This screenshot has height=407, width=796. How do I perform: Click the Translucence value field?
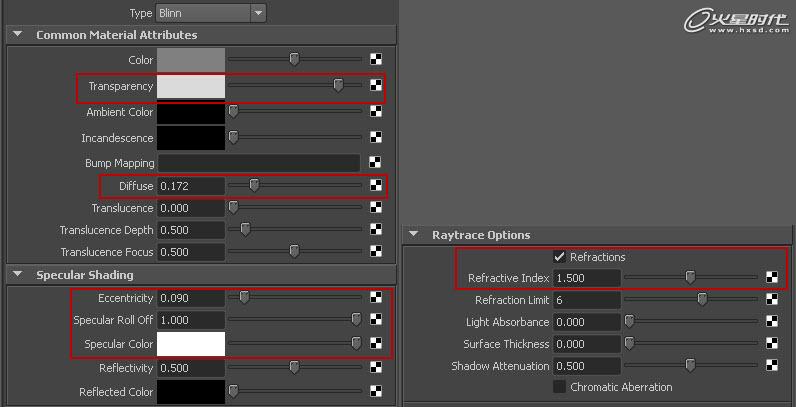click(191, 208)
